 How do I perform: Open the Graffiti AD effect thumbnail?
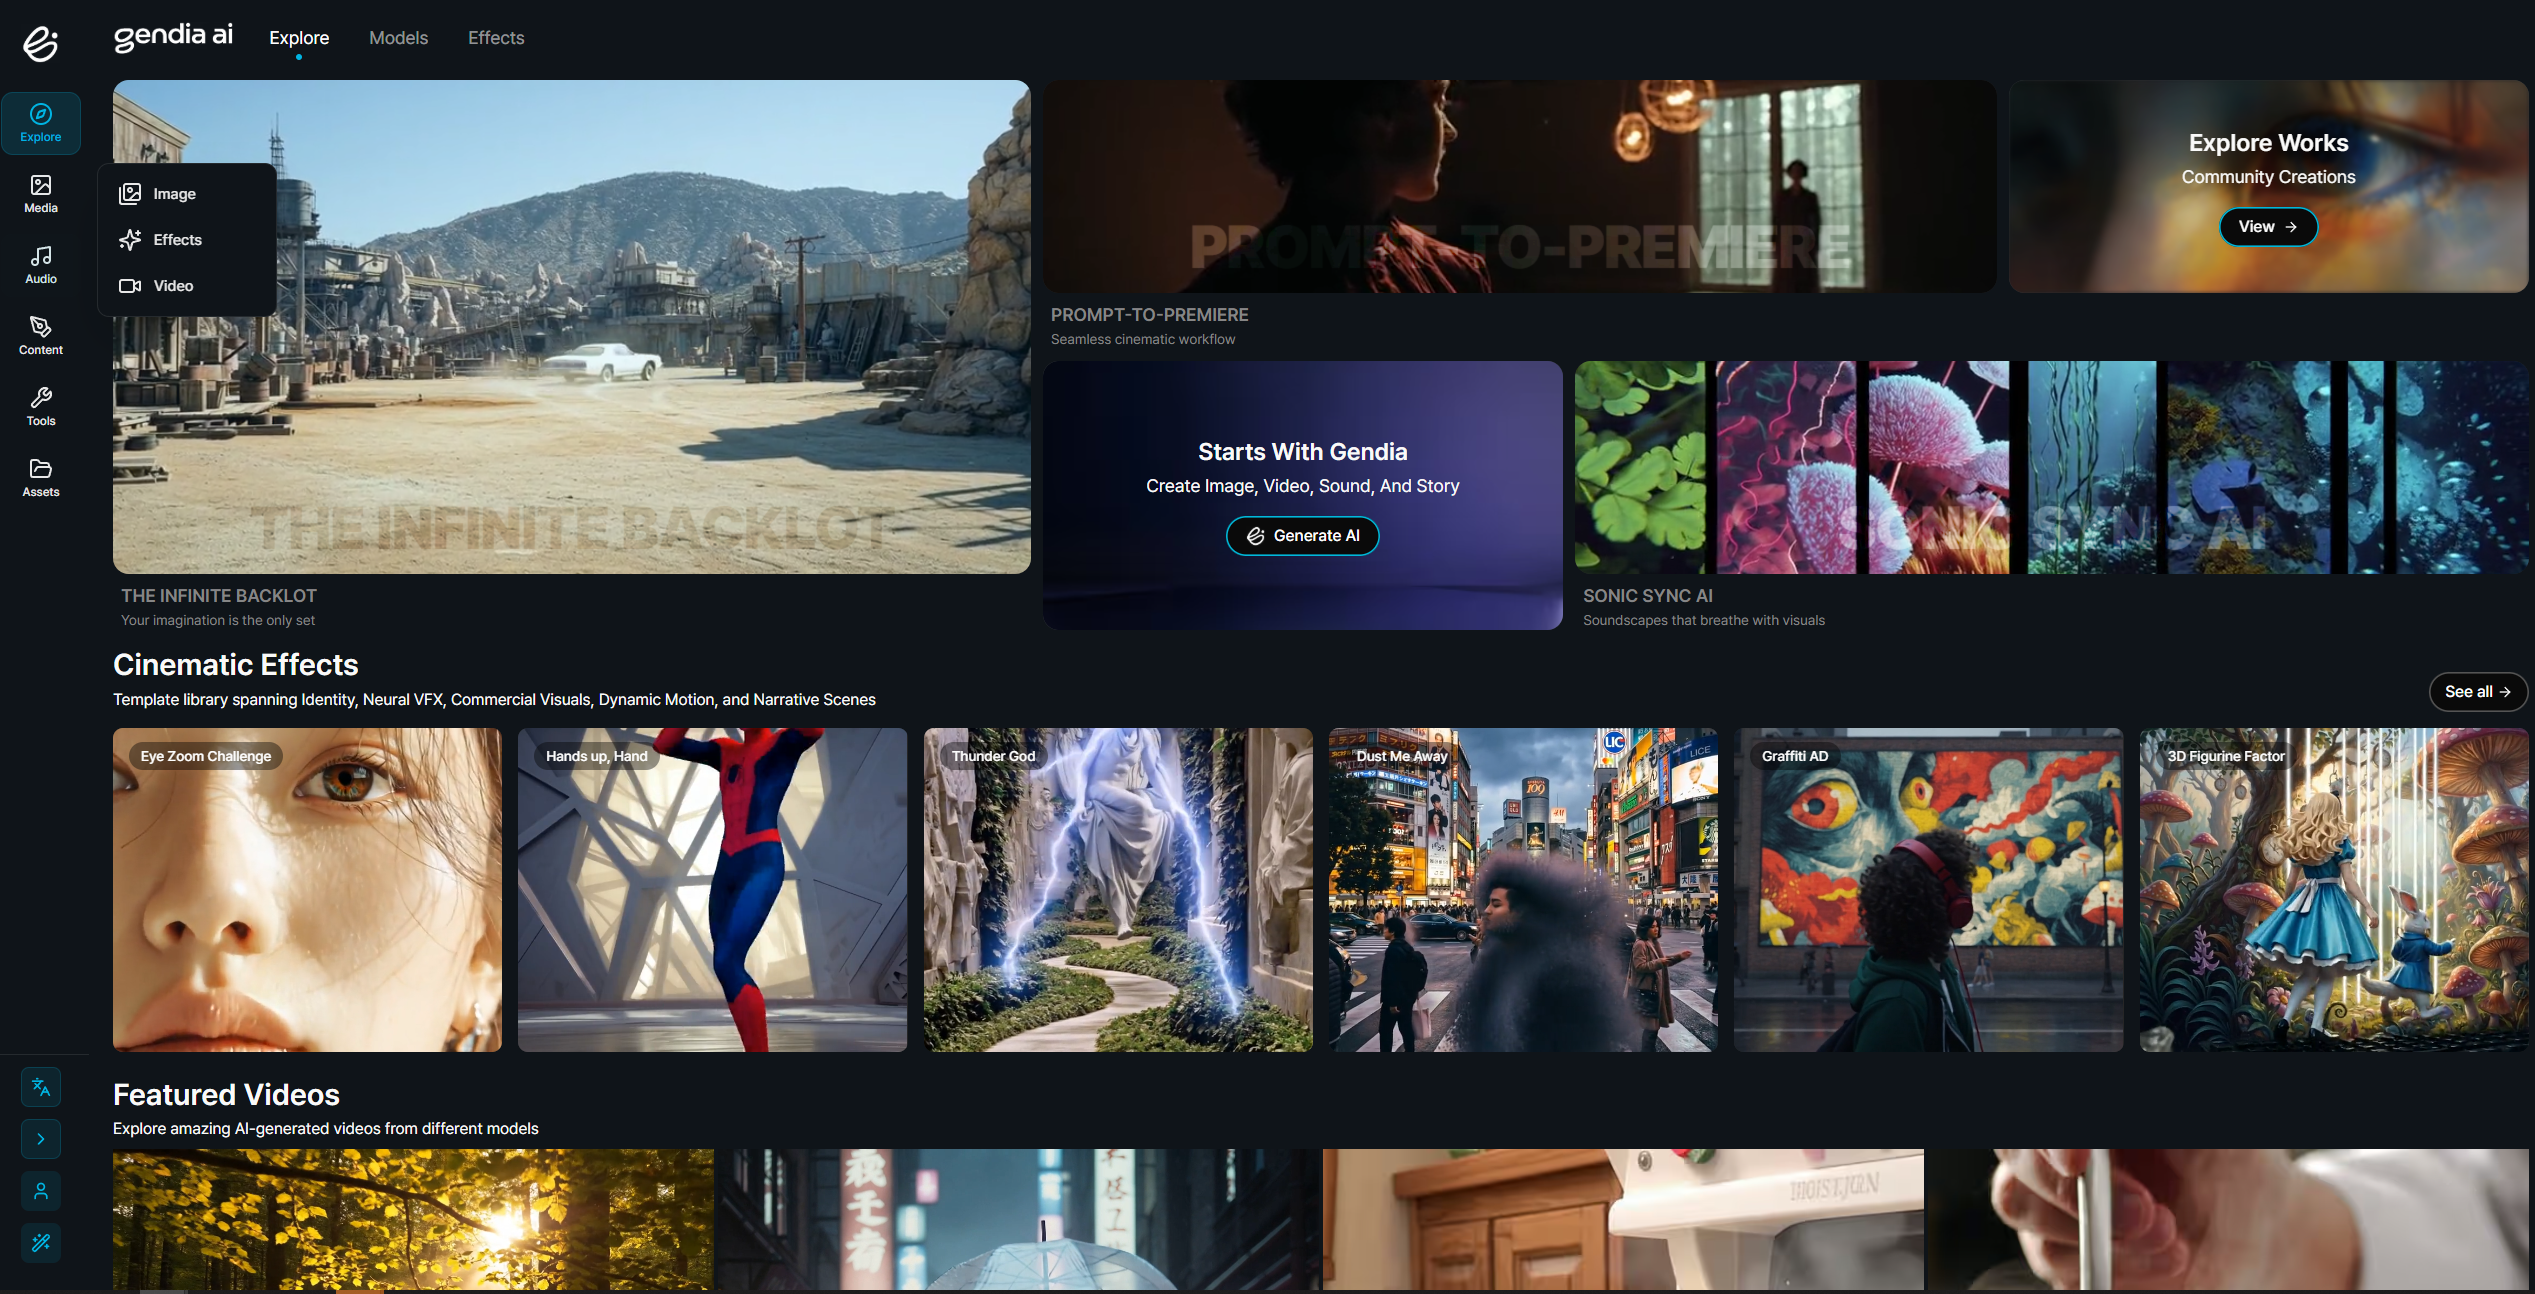click(x=1927, y=890)
